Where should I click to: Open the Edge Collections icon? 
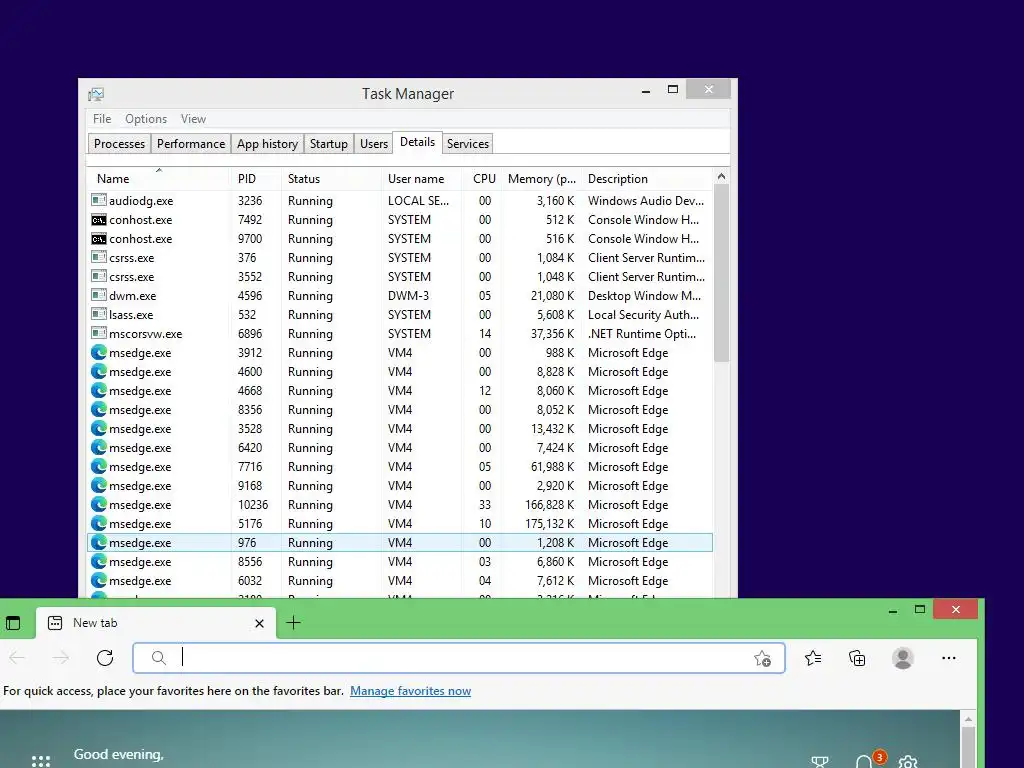857,658
